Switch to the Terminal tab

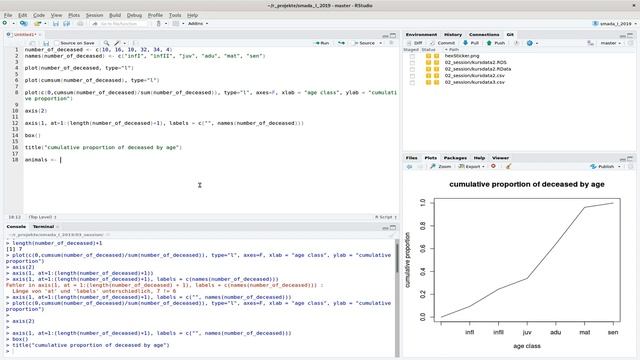[x=43, y=227]
